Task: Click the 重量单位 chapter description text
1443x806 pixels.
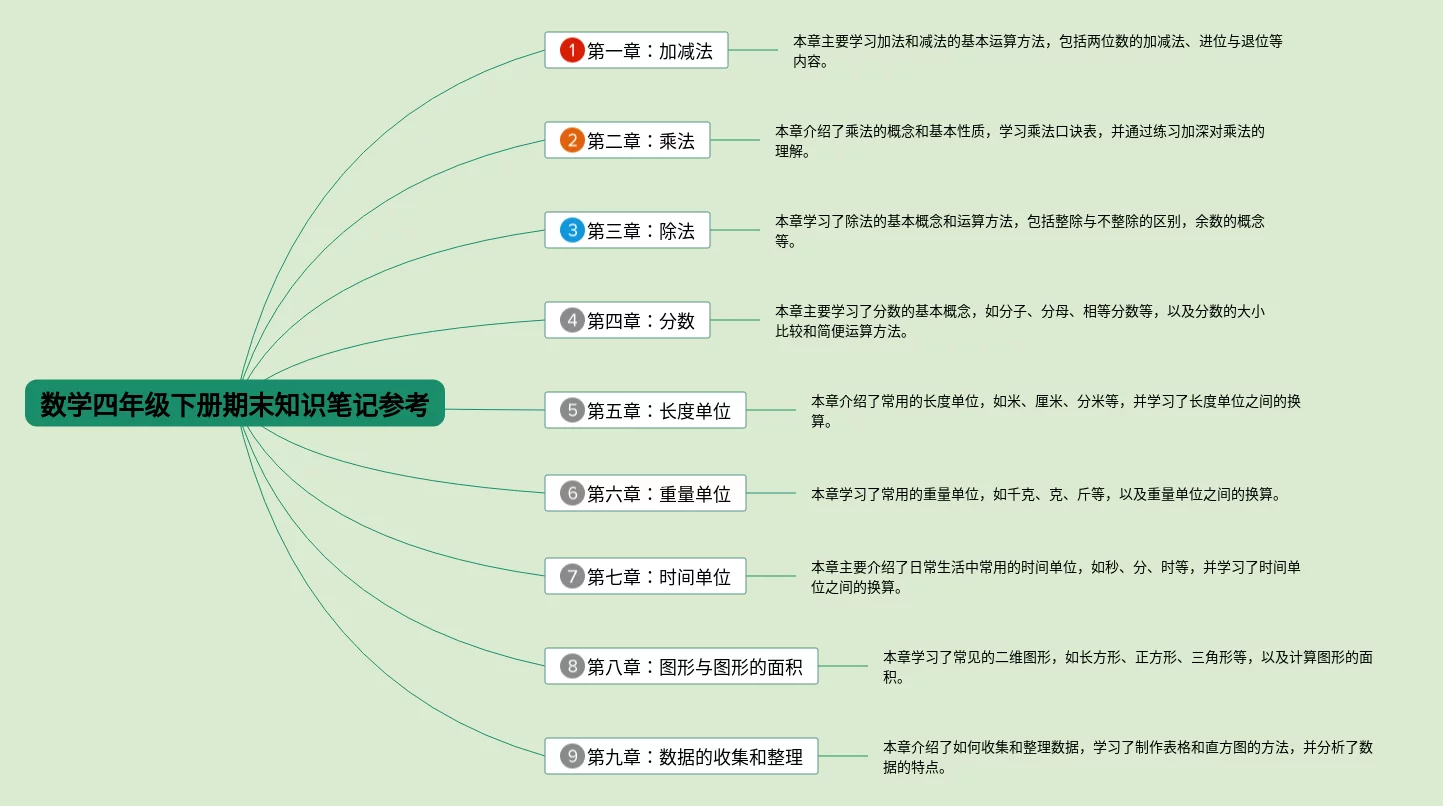Action: 1045,494
